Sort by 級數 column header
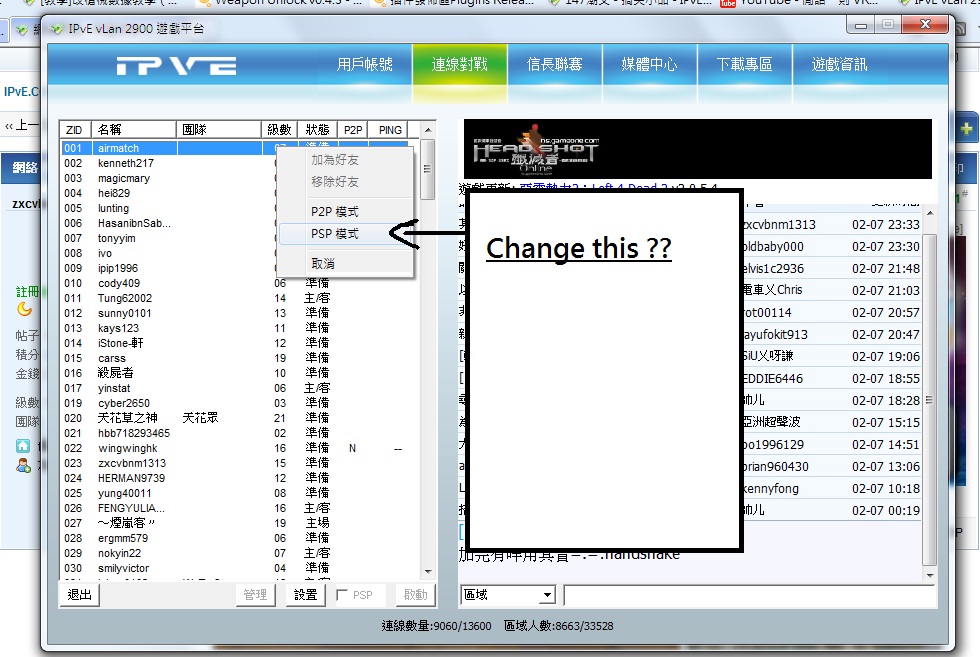Screen dimensions: 980x657 279,130
